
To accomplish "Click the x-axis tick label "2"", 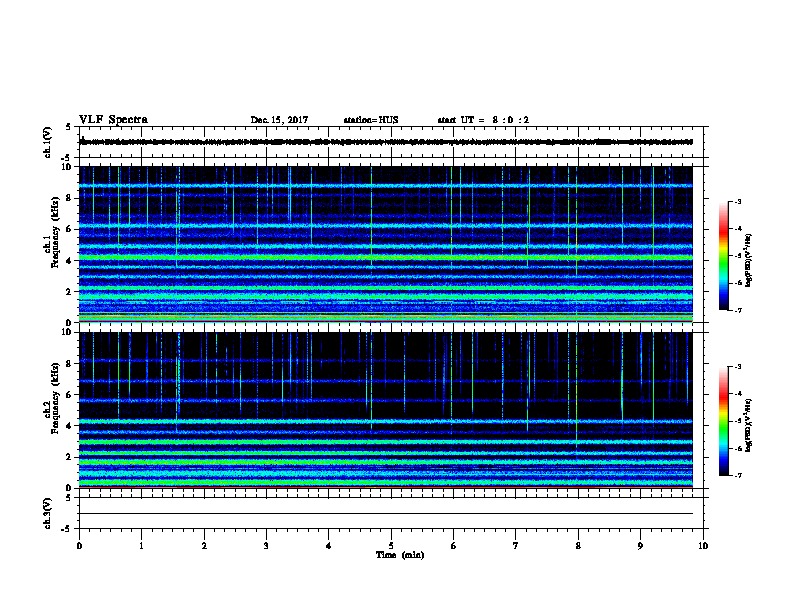I will (x=204, y=546).
